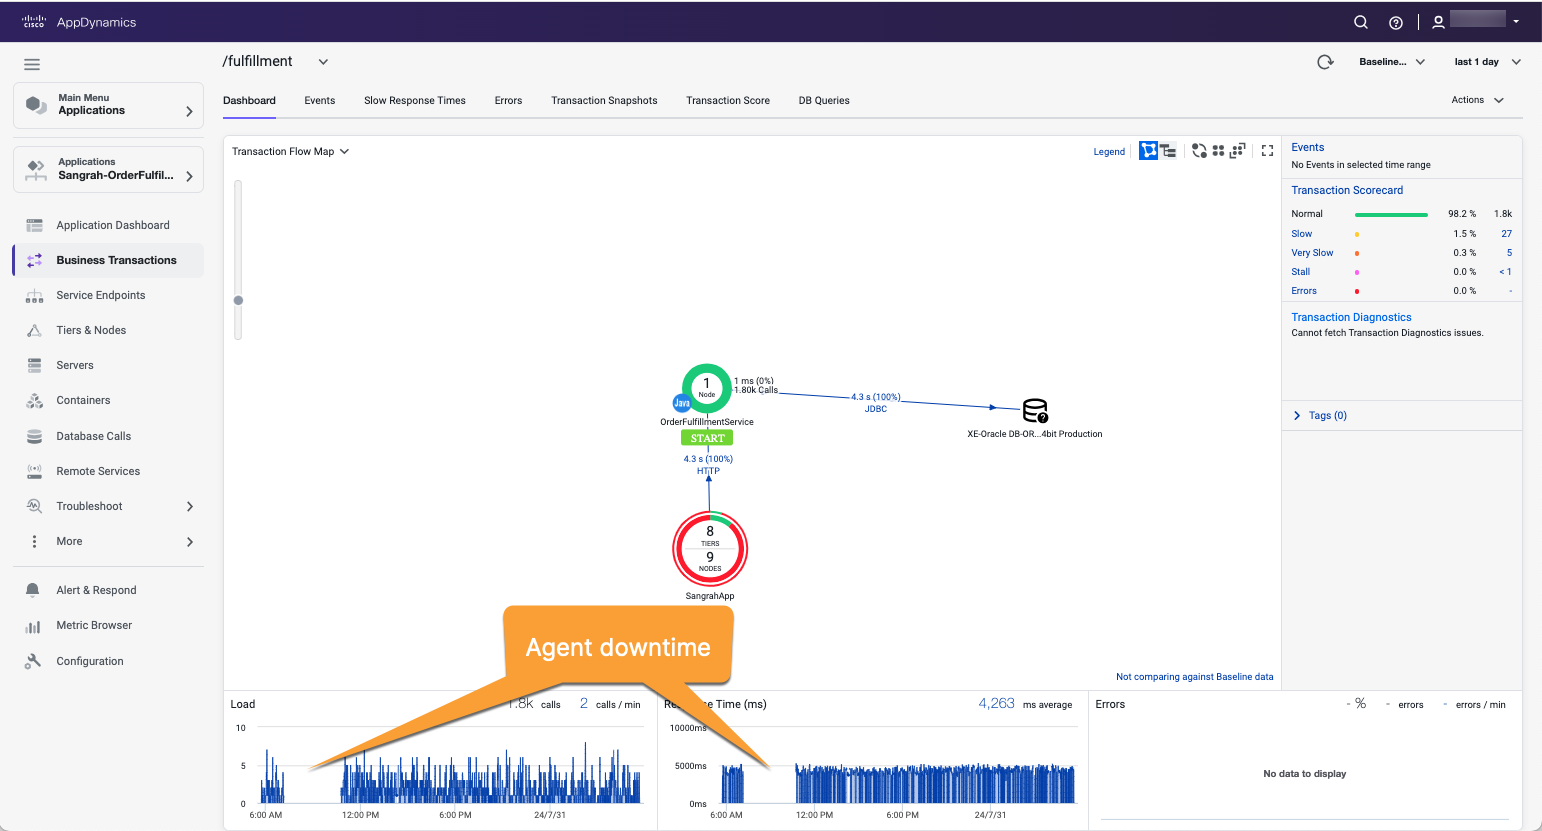This screenshot has height=831, width=1542.
Task: Switch to the Slow Response Times tab
Action: [415, 100]
